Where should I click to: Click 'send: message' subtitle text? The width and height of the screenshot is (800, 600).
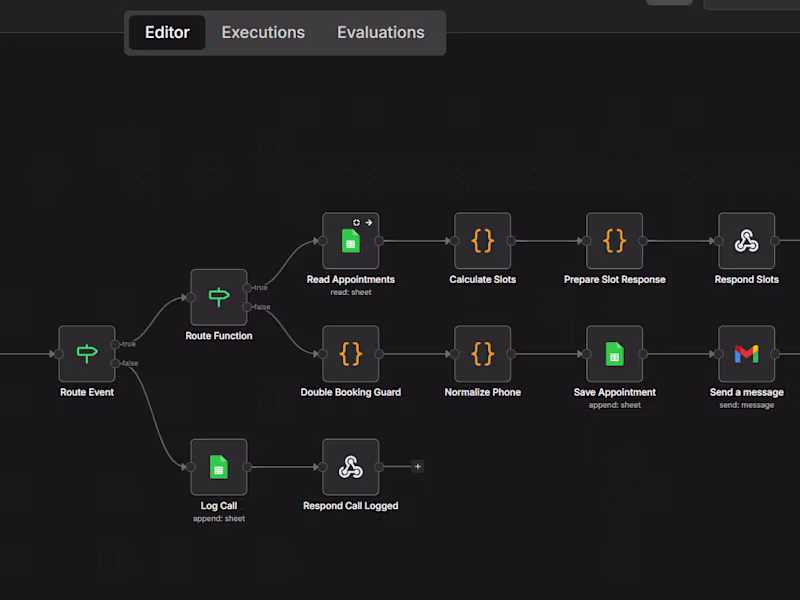coord(746,405)
